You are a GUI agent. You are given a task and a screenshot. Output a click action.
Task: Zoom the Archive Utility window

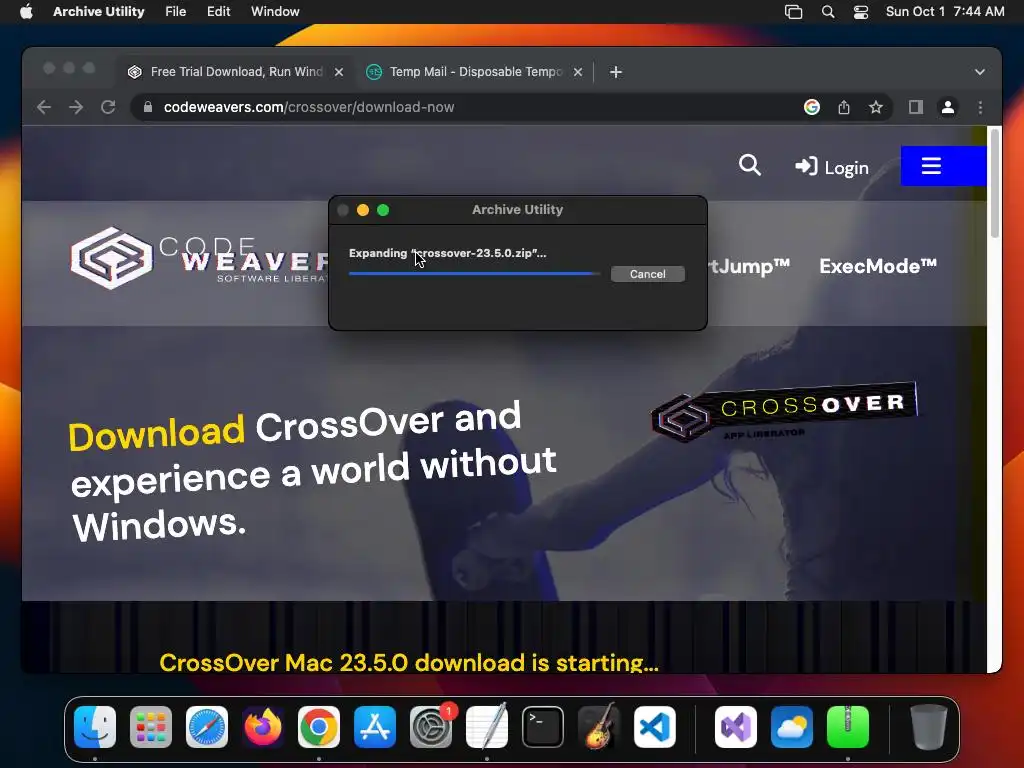click(x=383, y=210)
